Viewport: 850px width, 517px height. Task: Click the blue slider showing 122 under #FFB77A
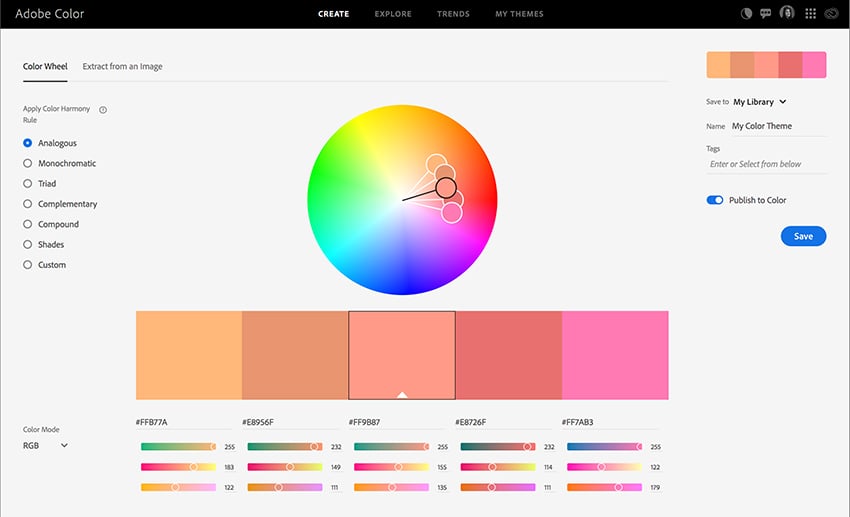pos(178,487)
